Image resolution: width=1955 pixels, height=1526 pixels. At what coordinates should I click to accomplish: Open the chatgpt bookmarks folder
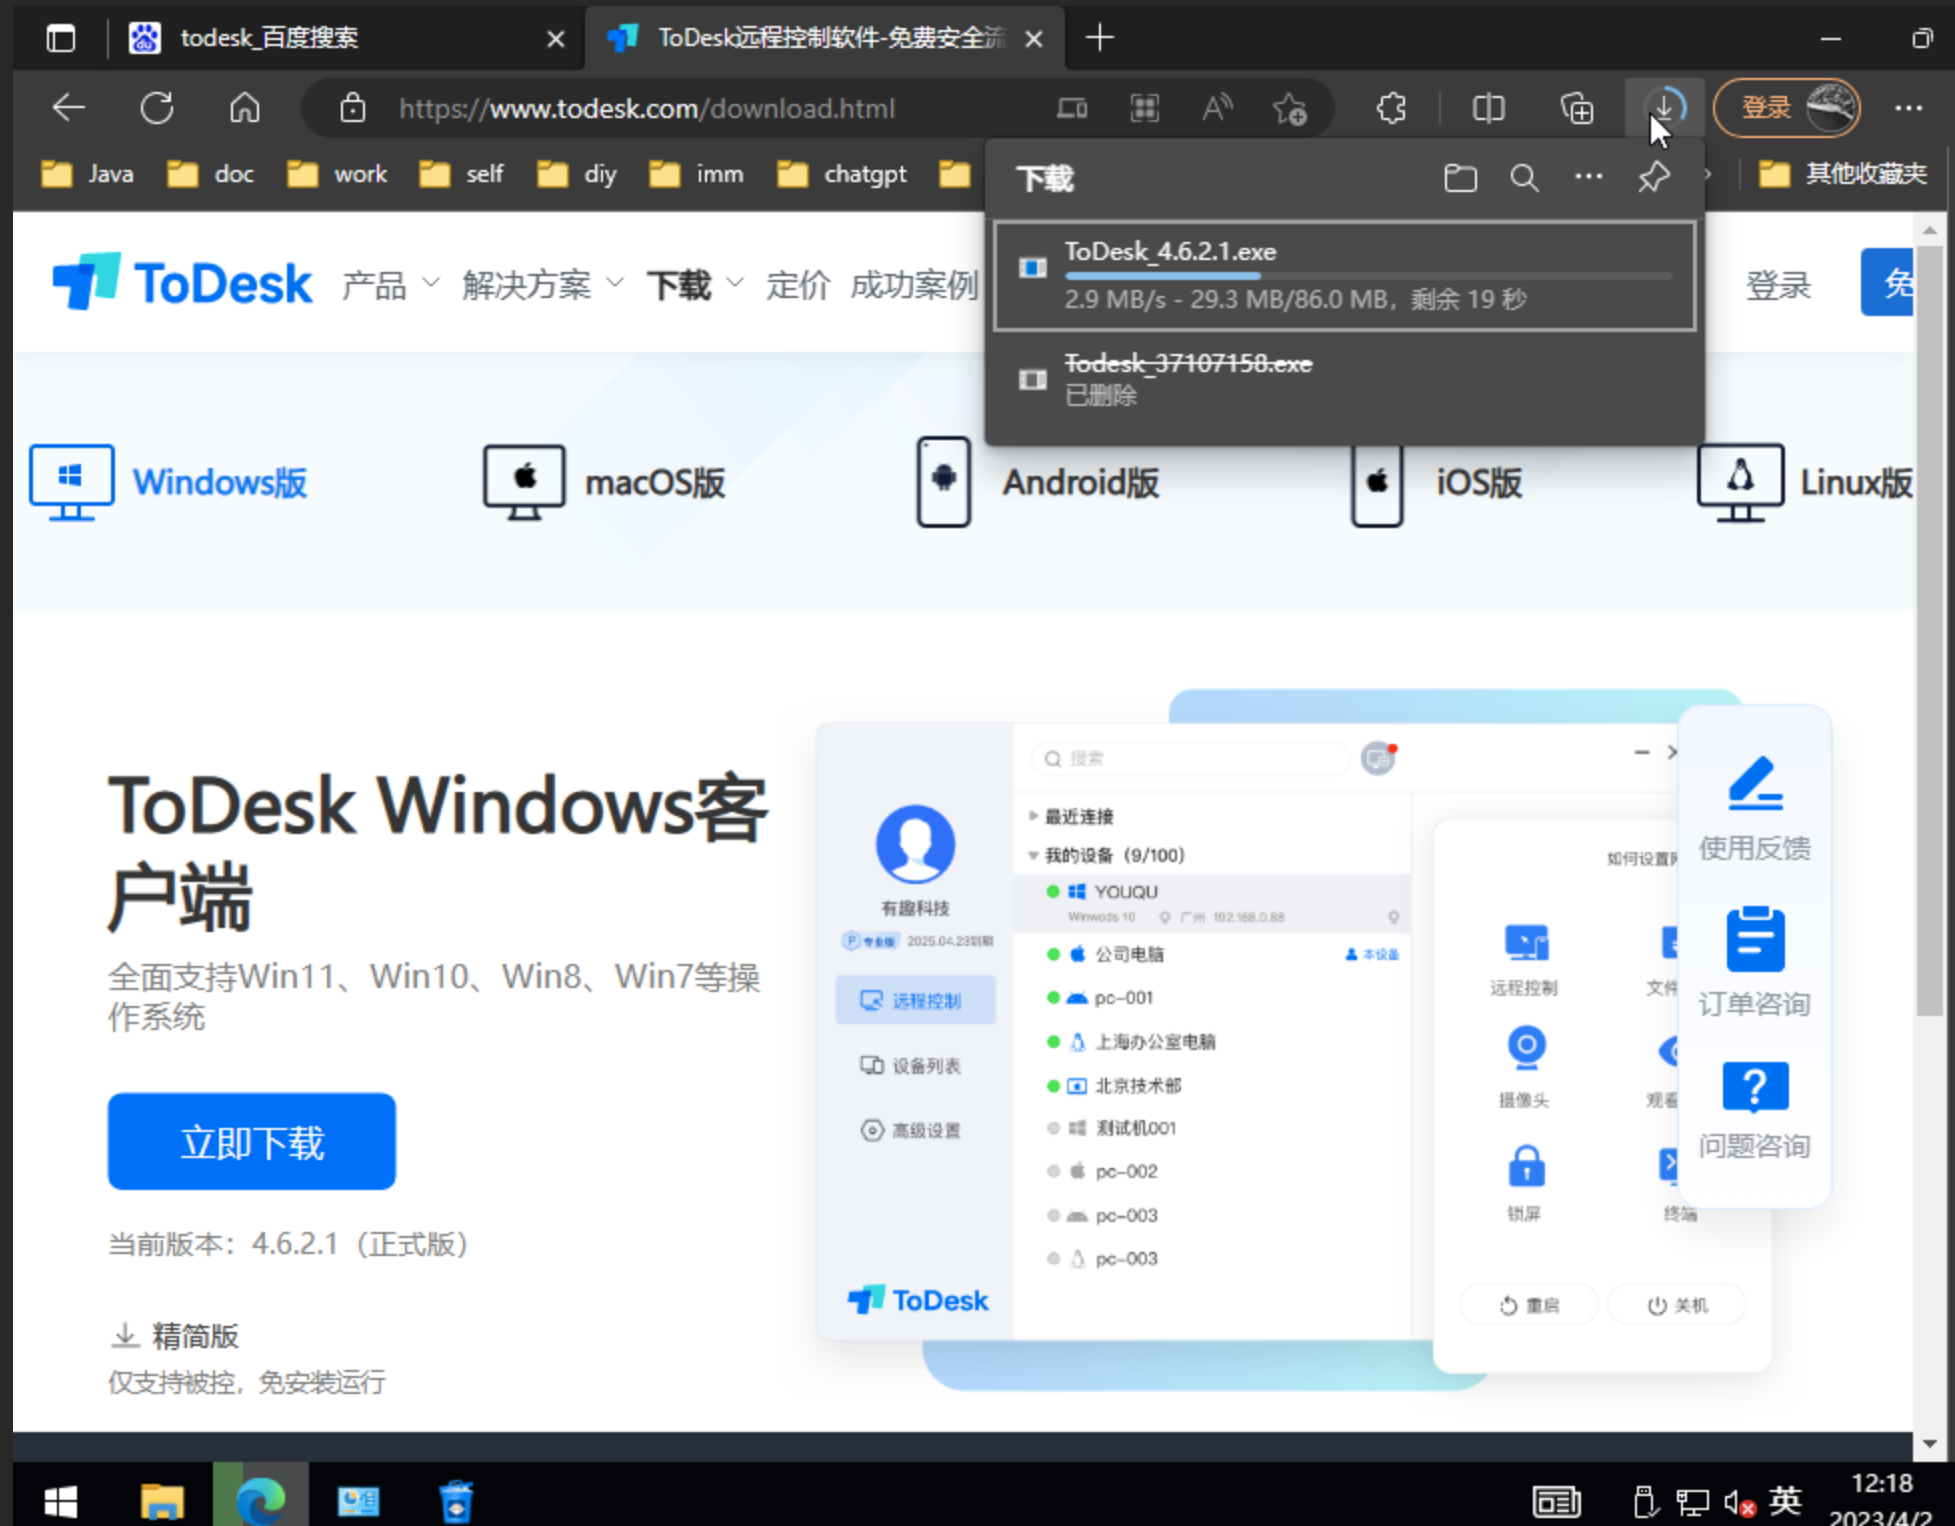(x=842, y=174)
